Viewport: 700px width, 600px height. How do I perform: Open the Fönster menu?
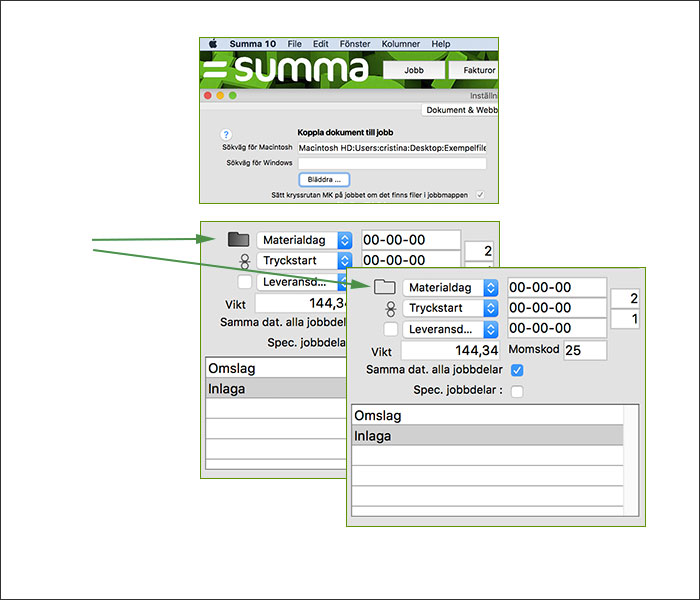(355, 44)
